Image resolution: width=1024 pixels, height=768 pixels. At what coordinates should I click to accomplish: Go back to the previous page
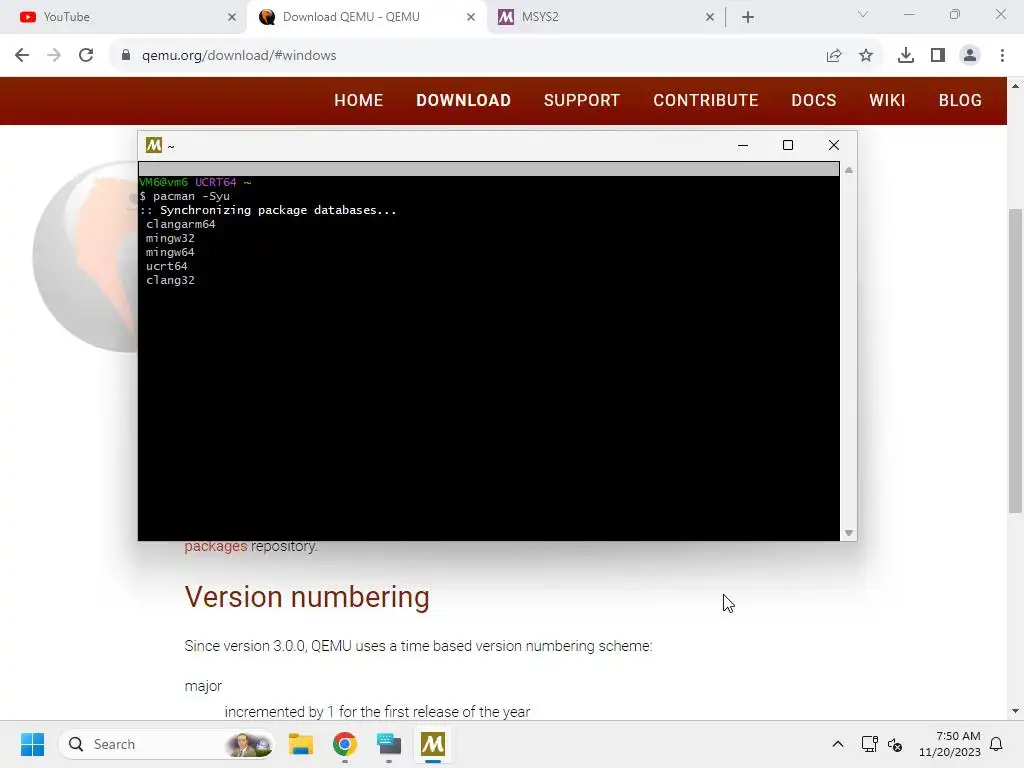click(x=22, y=56)
